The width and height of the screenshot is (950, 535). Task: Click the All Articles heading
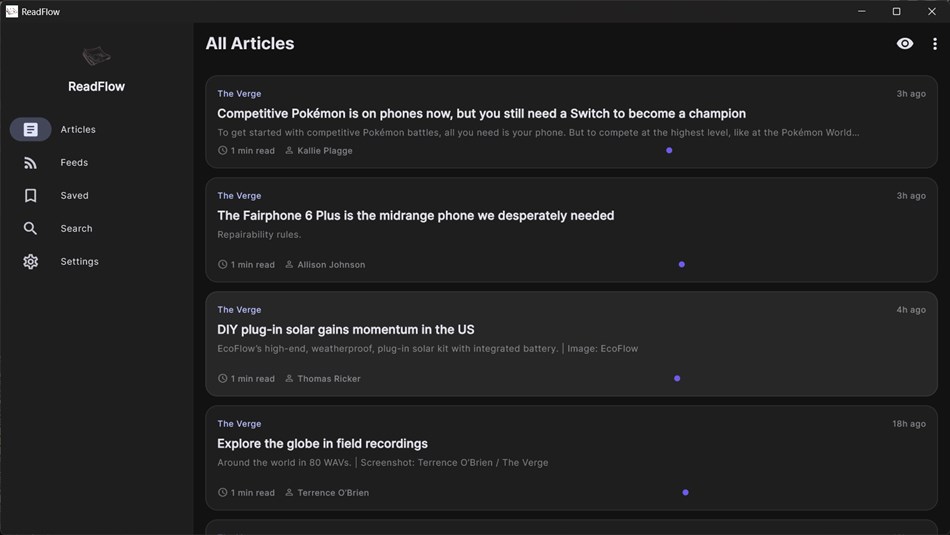250,44
